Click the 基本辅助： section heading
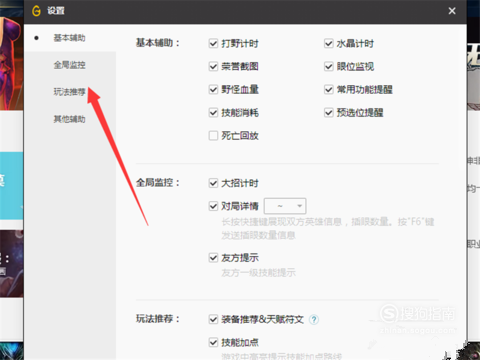 click(158, 43)
